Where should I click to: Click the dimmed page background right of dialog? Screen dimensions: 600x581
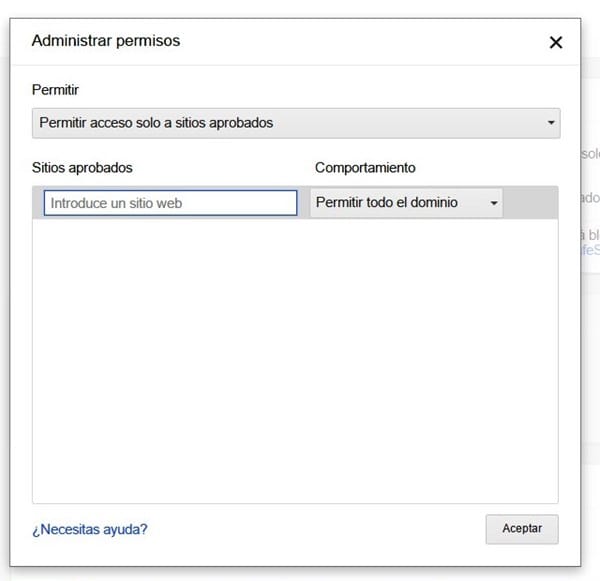590,400
